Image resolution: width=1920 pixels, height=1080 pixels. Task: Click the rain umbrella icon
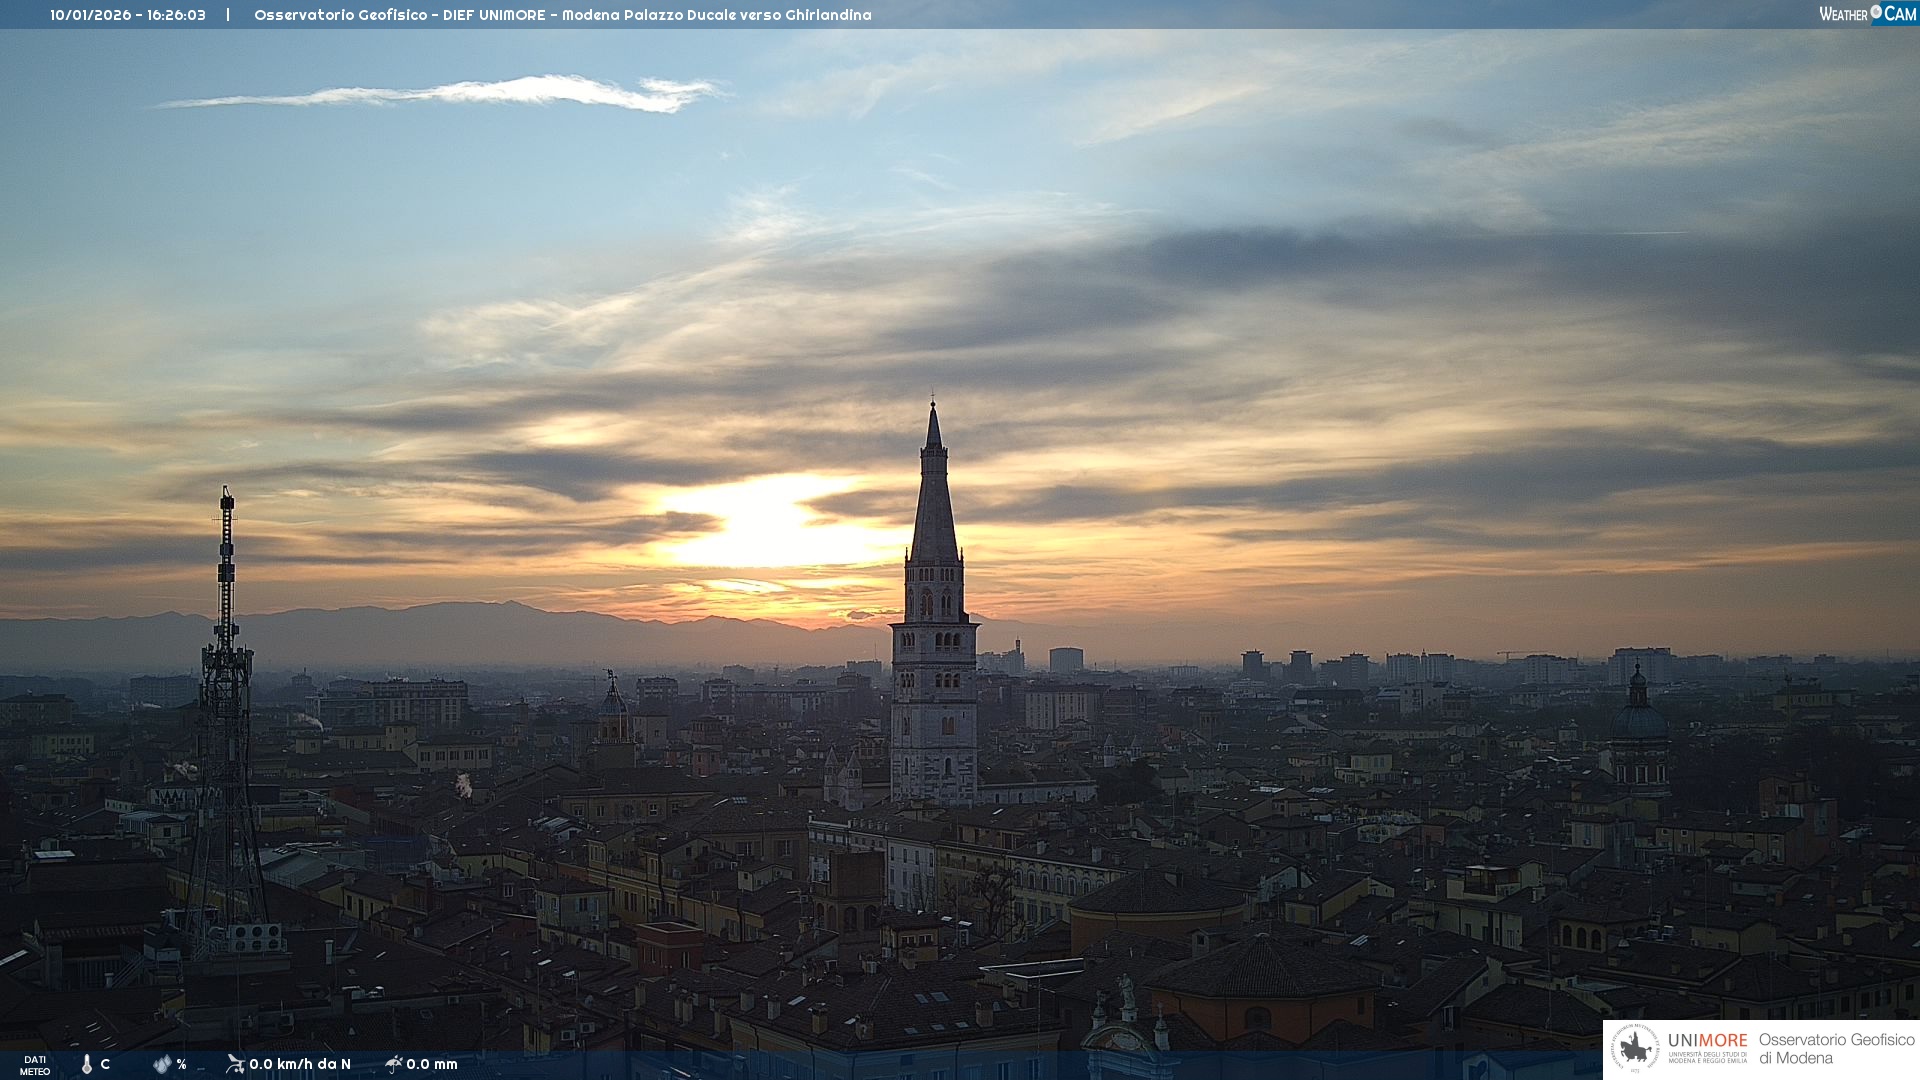(x=393, y=1064)
